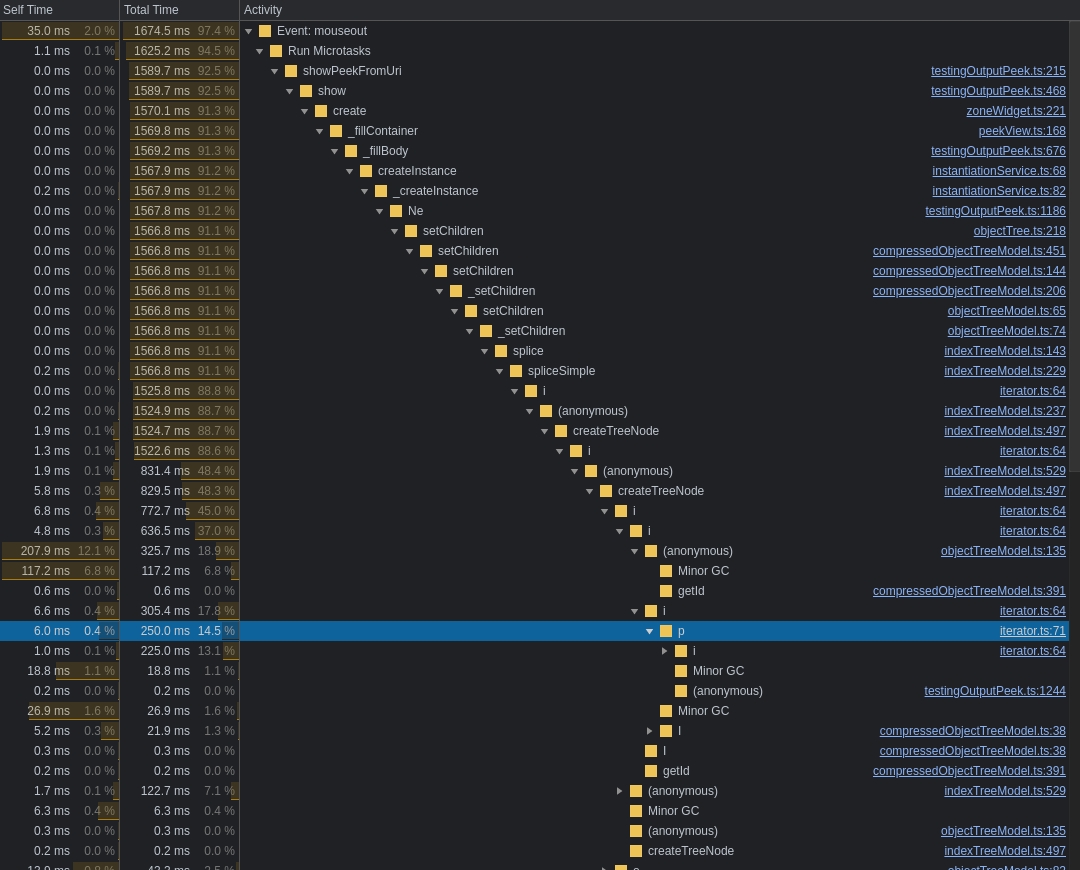The width and height of the screenshot is (1080, 870).
Task: Collapse the Run Microtasks node
Action: click(260, 50)
